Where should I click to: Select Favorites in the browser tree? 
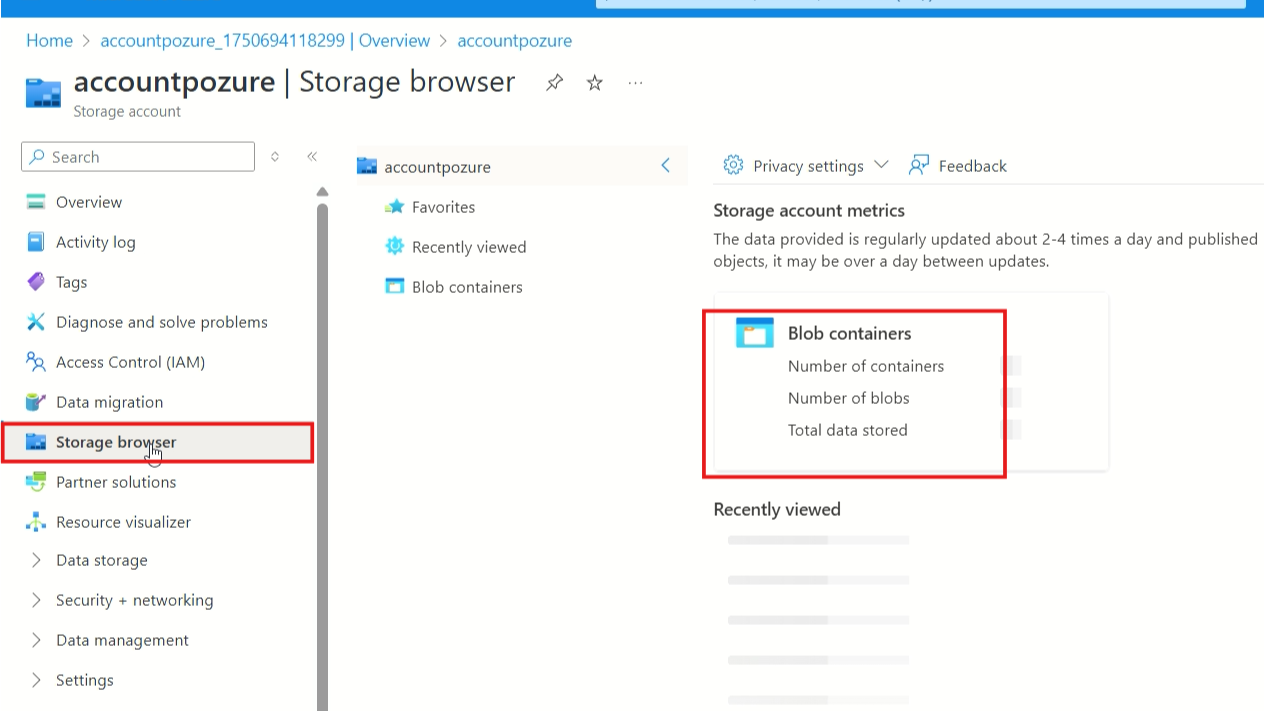point(443,207)
